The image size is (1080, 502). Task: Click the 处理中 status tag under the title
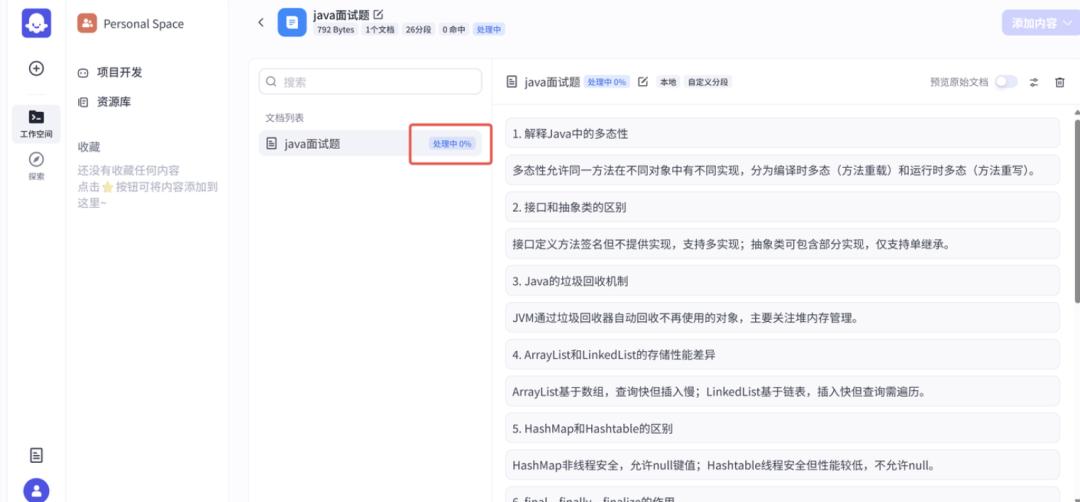(489, 30)
